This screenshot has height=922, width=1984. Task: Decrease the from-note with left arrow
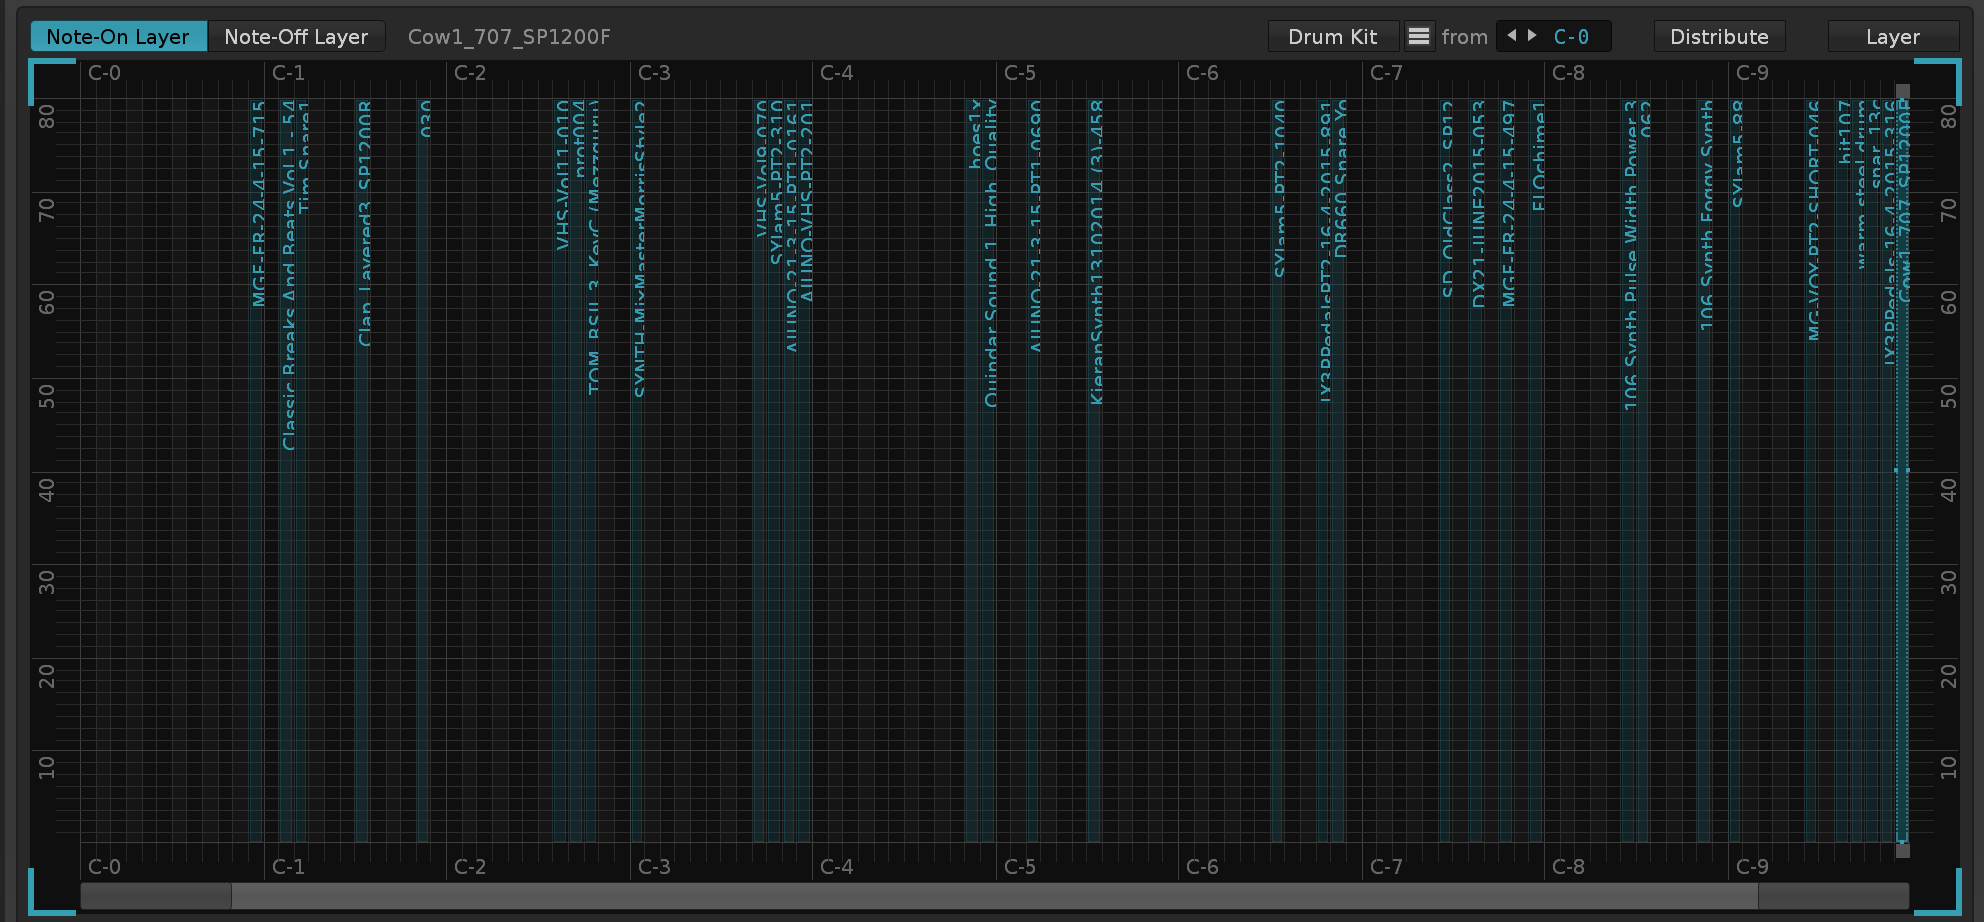1512,36
